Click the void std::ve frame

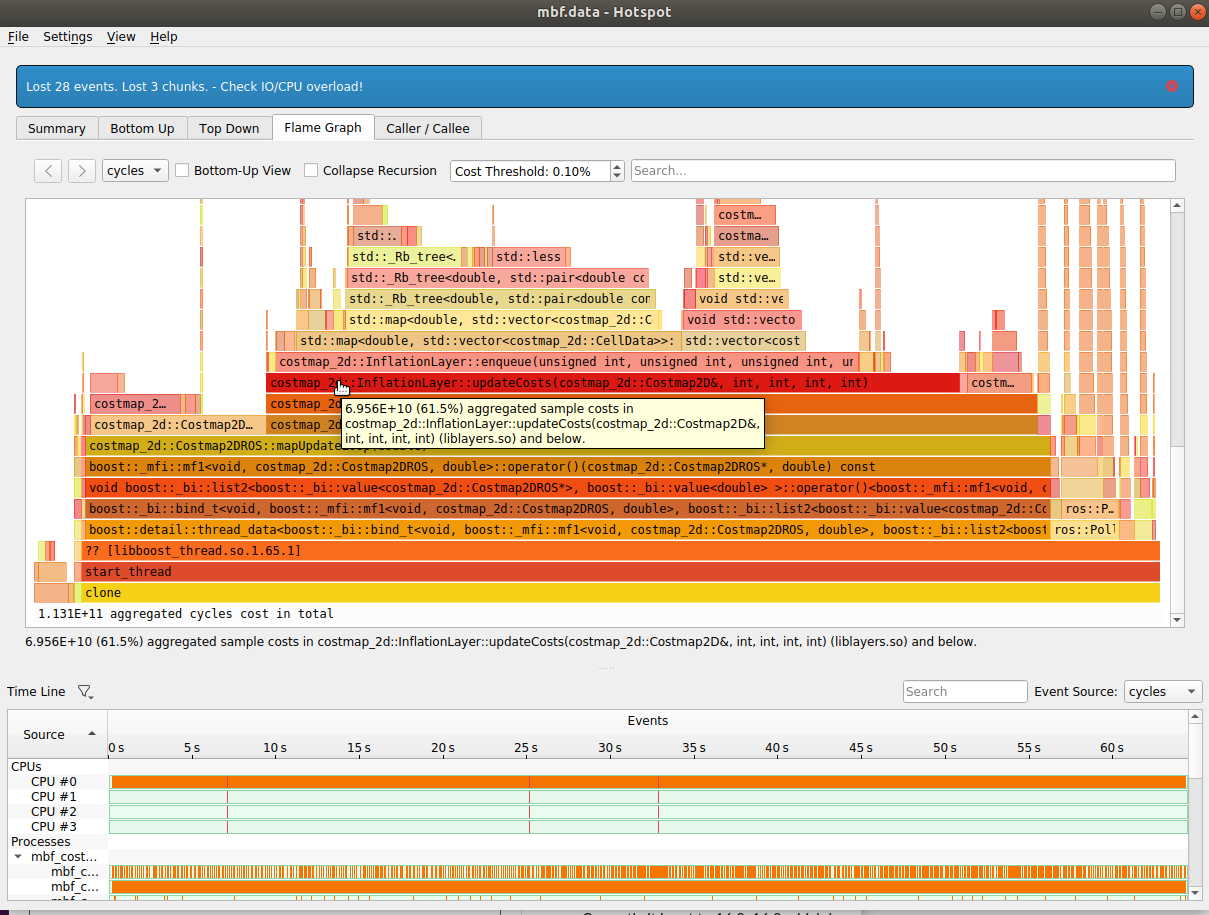[741, 299]
